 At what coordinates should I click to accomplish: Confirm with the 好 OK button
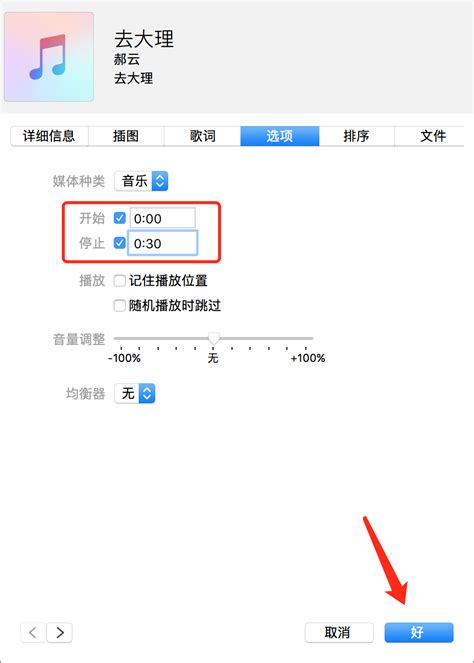point(419,633)
